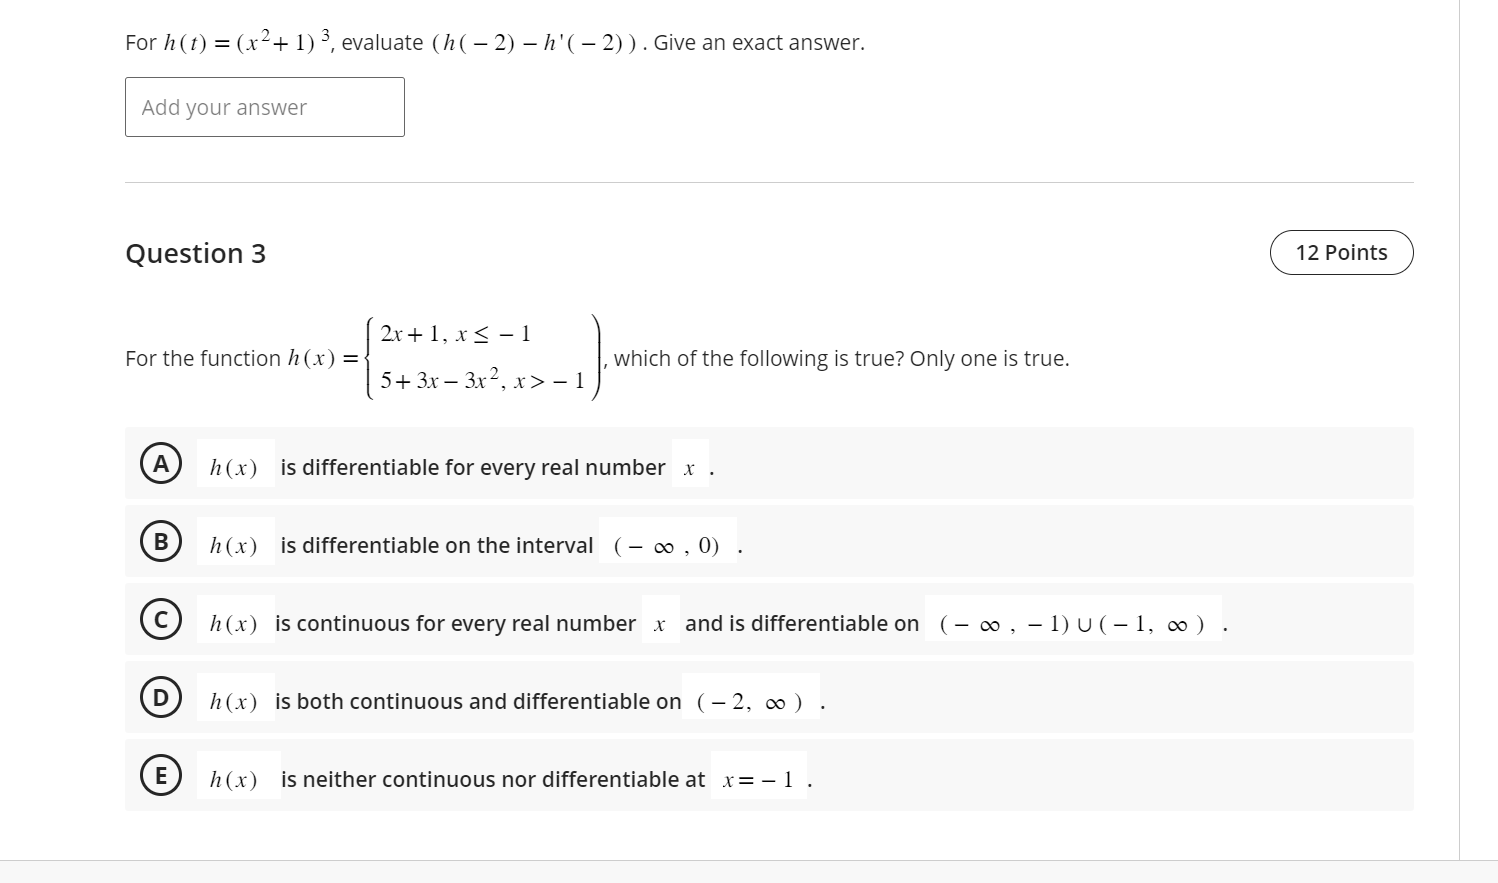Image resolution: width=1498 pixels, height=883 pixels.
Task: Click the "Add your answer" input field
Action: [264, 107]
